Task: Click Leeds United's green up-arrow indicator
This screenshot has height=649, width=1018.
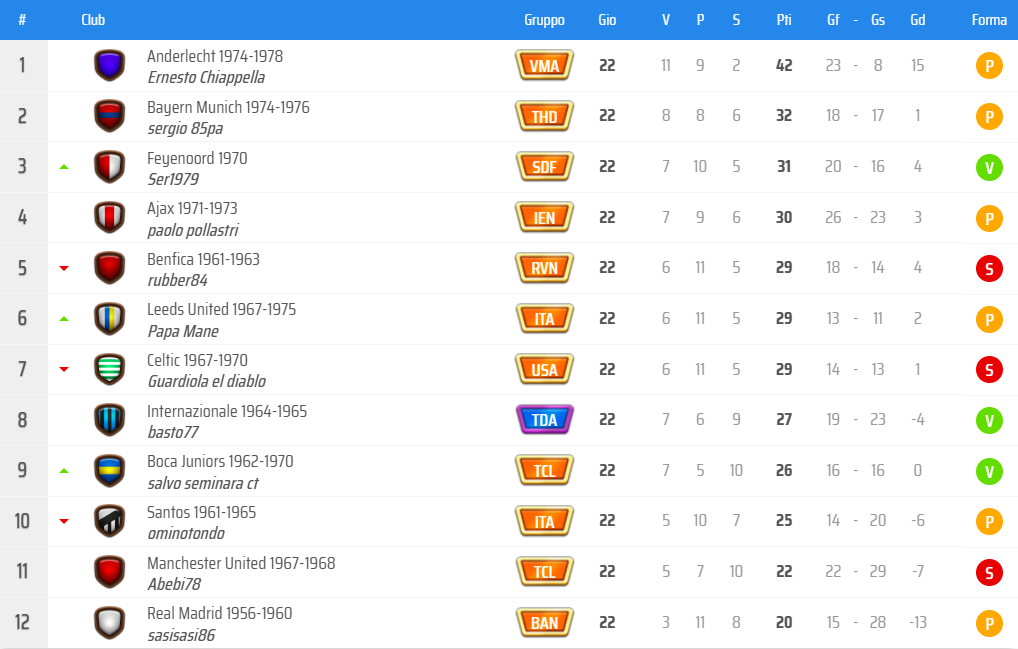Action: (64, 319)
